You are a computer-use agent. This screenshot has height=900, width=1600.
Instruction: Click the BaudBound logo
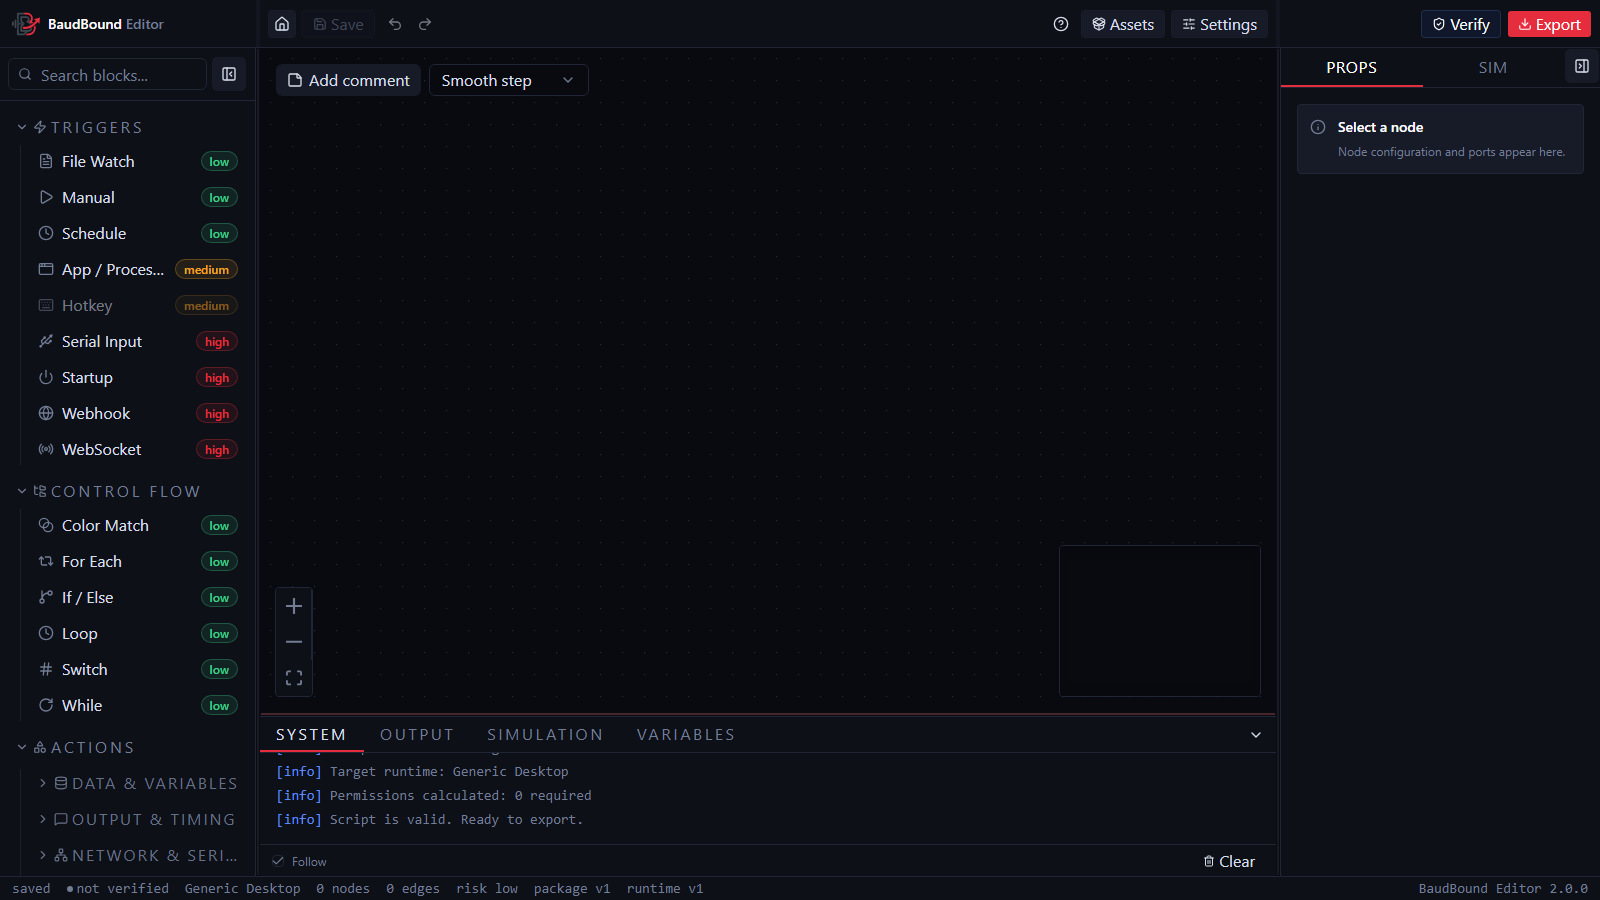pyautogui.click(x=26, y=24)
